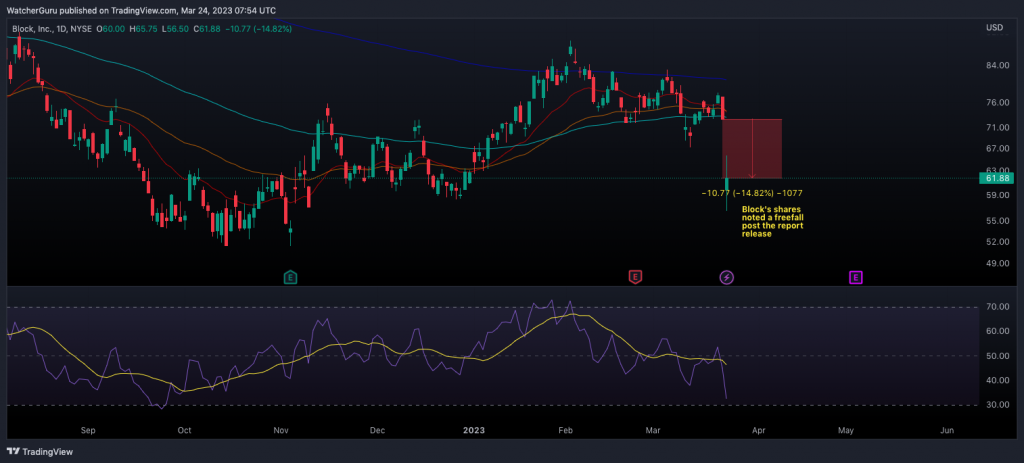This screenshot has height=463, width=1024.
Task: Click the Mar date axis label
Action: point(653,431)
